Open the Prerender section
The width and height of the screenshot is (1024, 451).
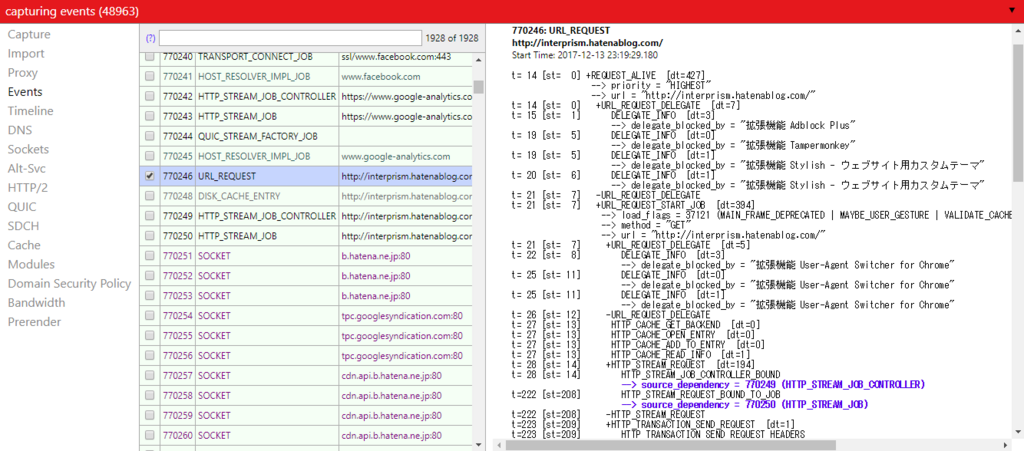(x=35, y=322)
